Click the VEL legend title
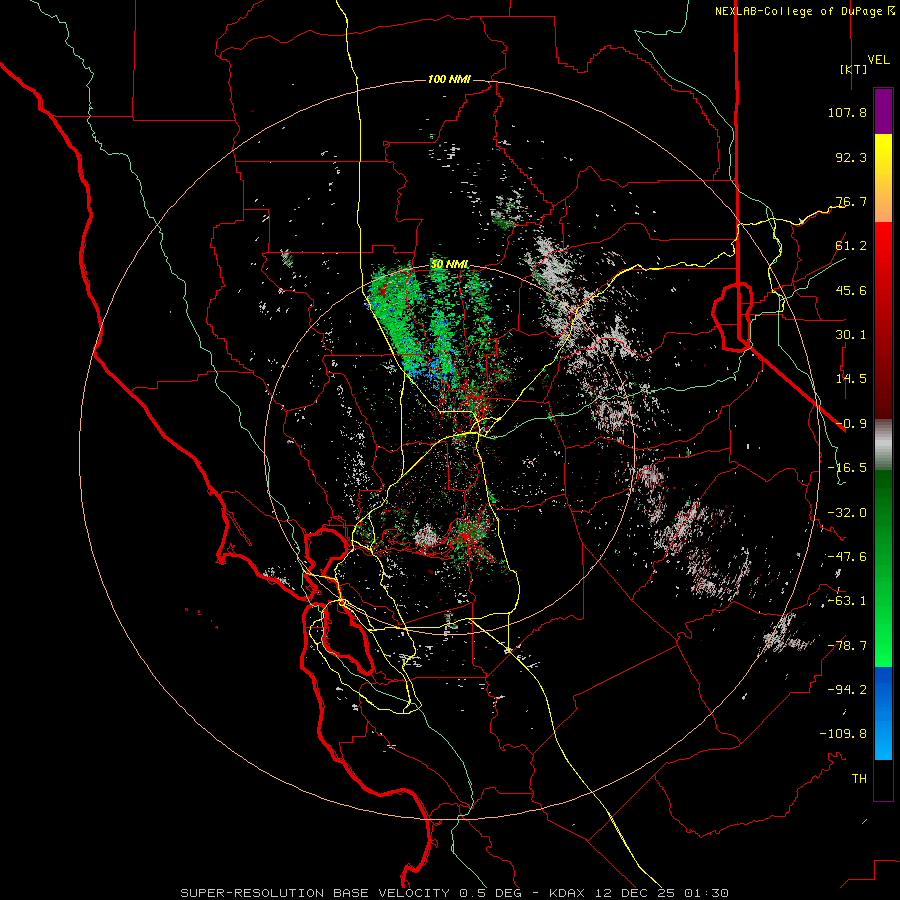The height and width of the screenshot is (900, 900). (878, 60)
